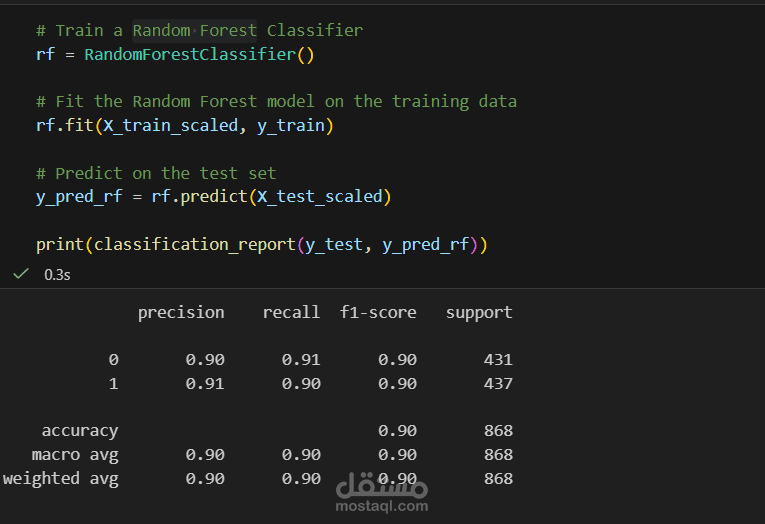Screen dimensions: 765x524
Task: Click the green execution success checkmark
Action: pos(20,273)
